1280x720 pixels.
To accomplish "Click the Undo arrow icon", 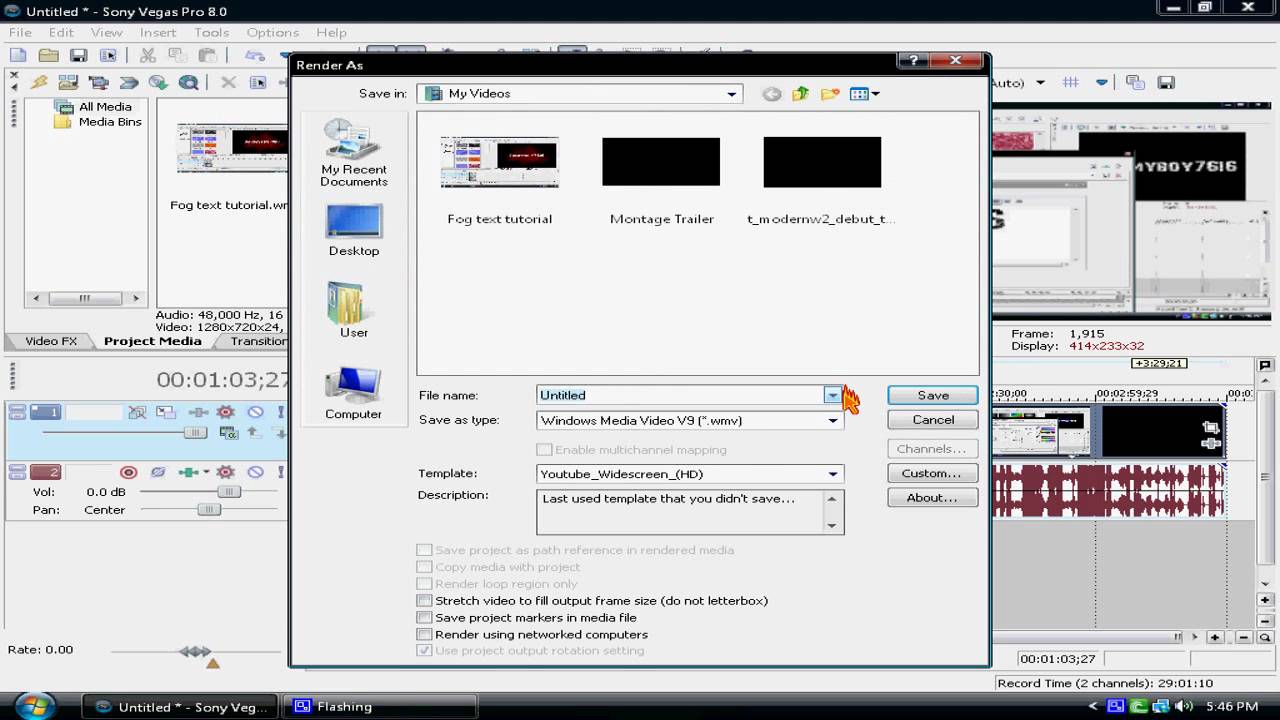I will (x=254, y=56).
